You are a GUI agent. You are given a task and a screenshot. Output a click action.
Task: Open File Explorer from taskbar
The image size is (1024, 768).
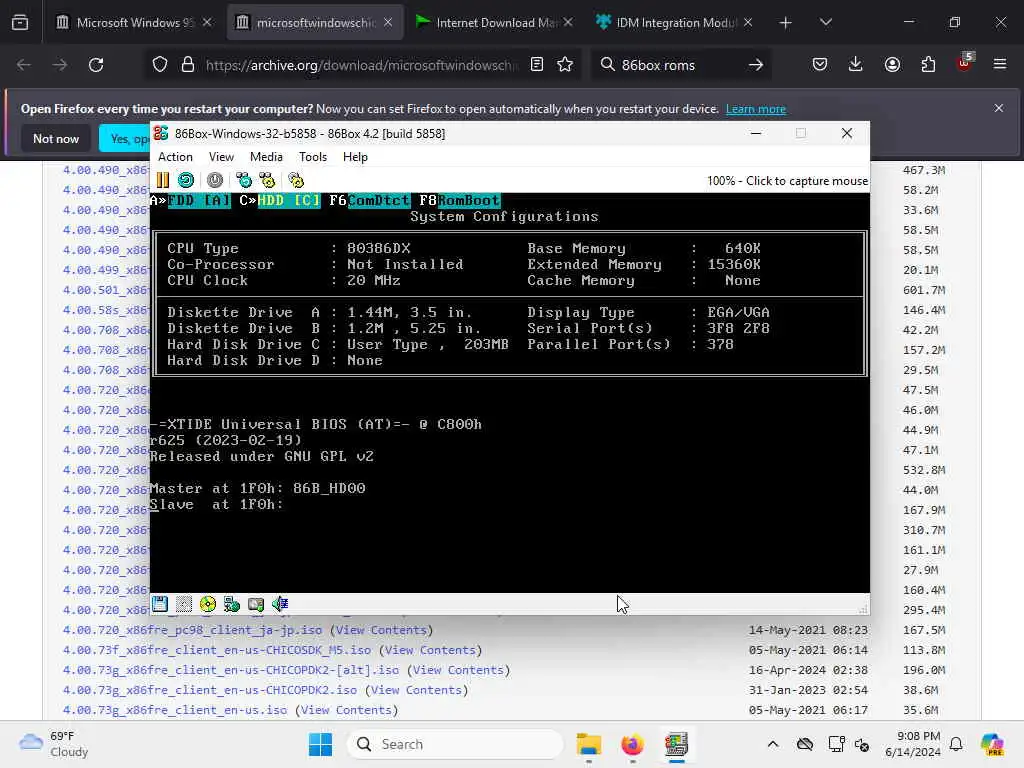[588, 744]
